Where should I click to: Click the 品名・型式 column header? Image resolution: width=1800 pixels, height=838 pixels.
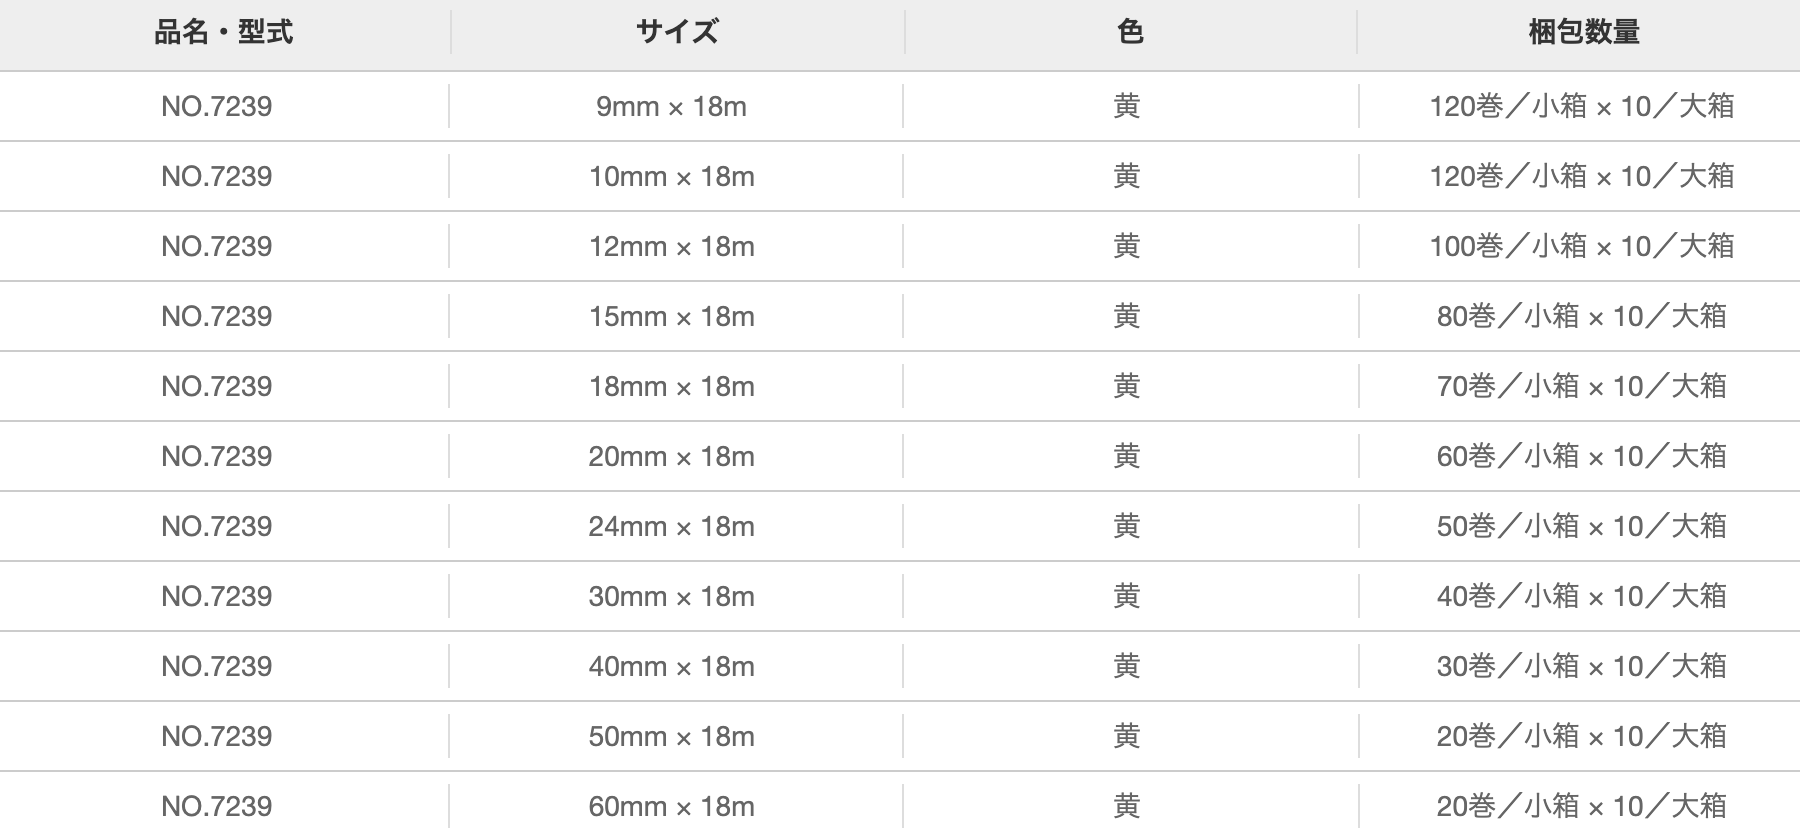(224, 33)
